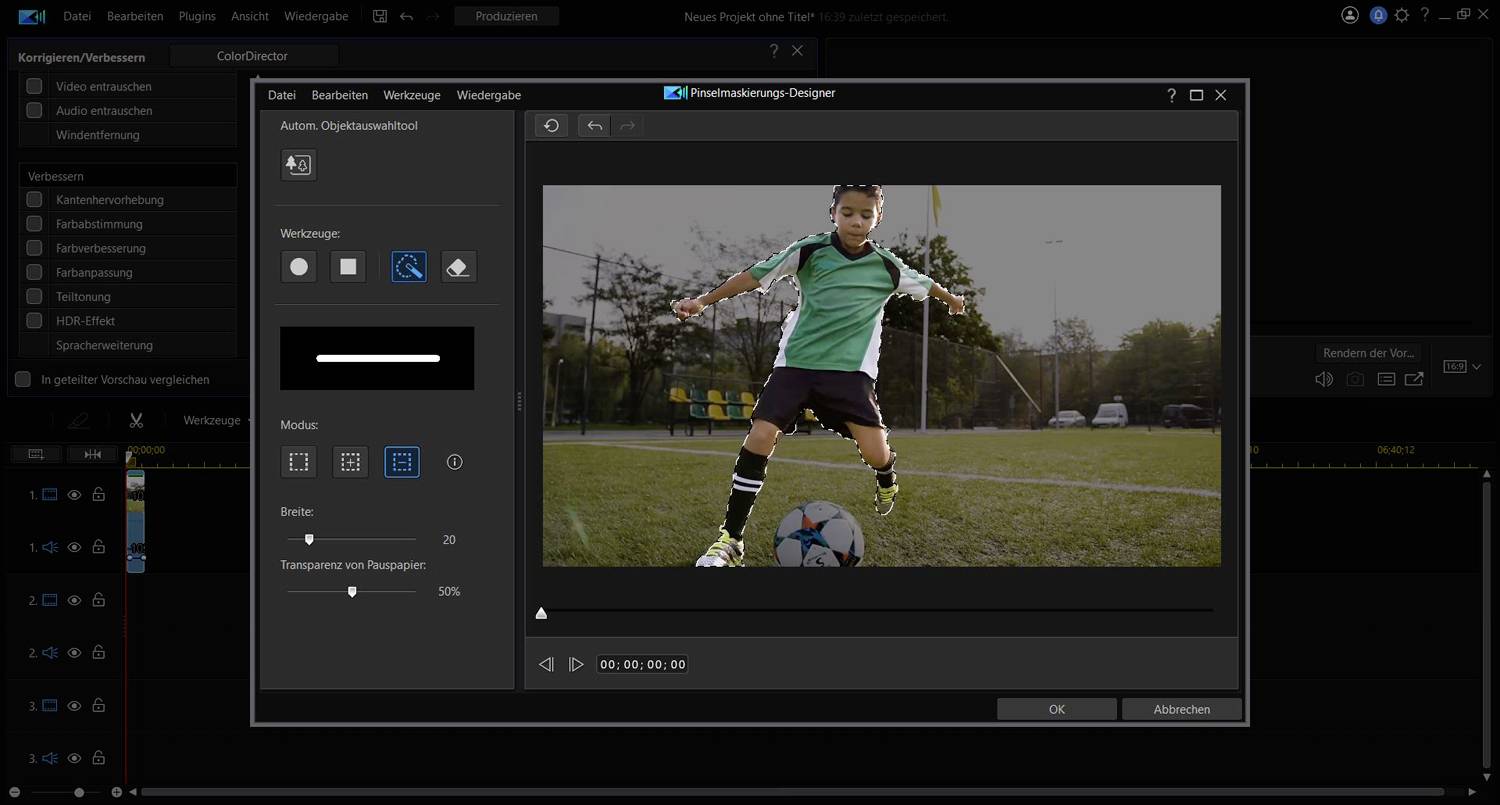Switch to the eraser tool
1500x805 pixels.
[458, 266]
